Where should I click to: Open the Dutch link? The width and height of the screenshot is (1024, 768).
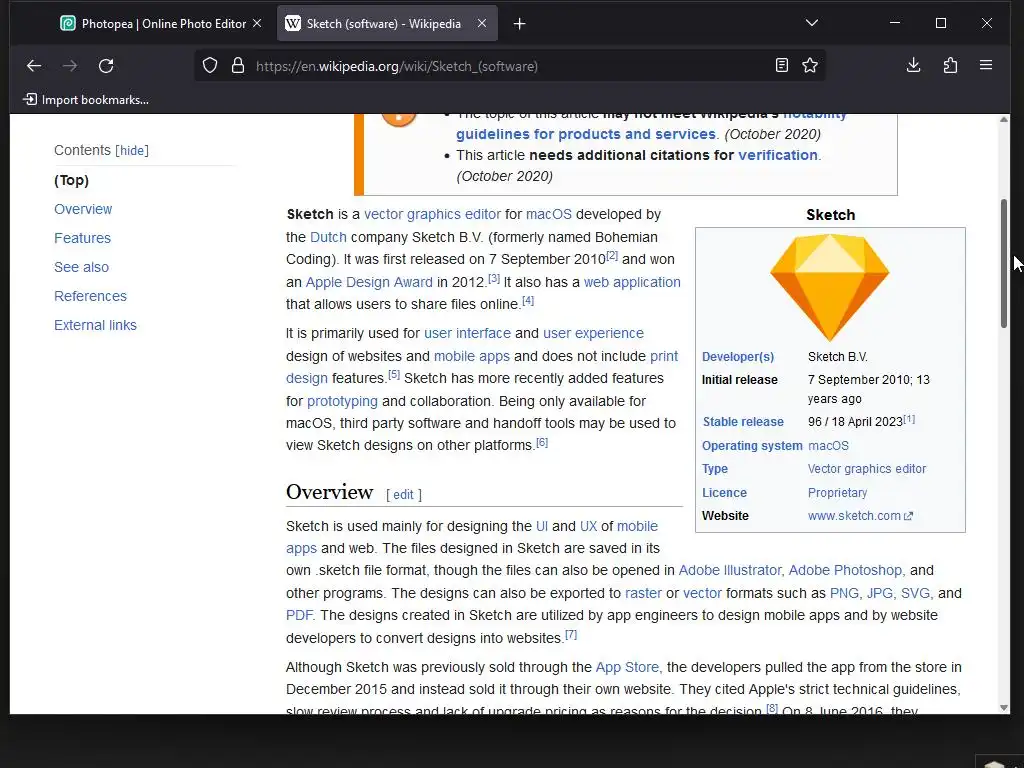[328, 237]
